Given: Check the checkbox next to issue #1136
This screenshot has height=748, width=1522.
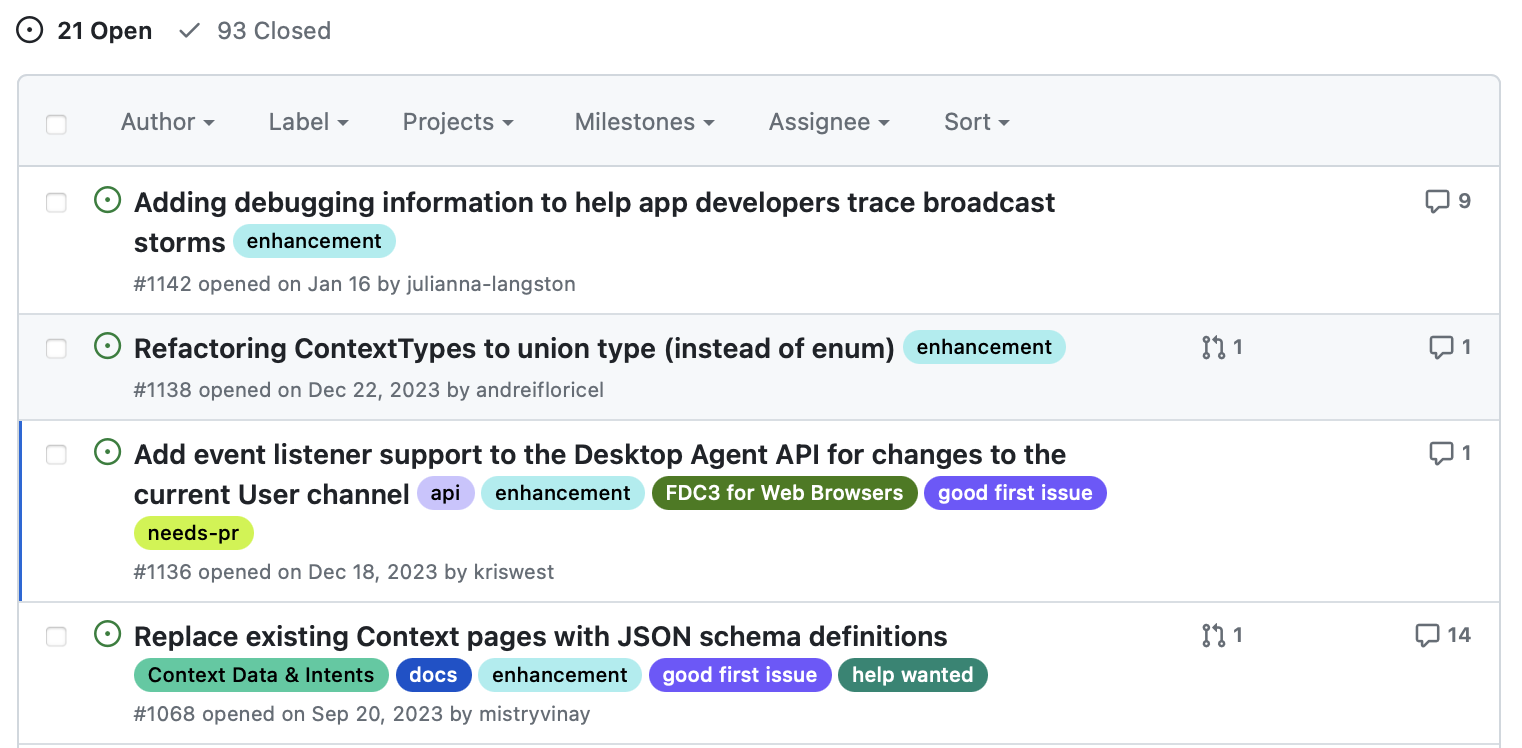Looking at the screenshot, I should pyautogui.click(x=56, y=453).
